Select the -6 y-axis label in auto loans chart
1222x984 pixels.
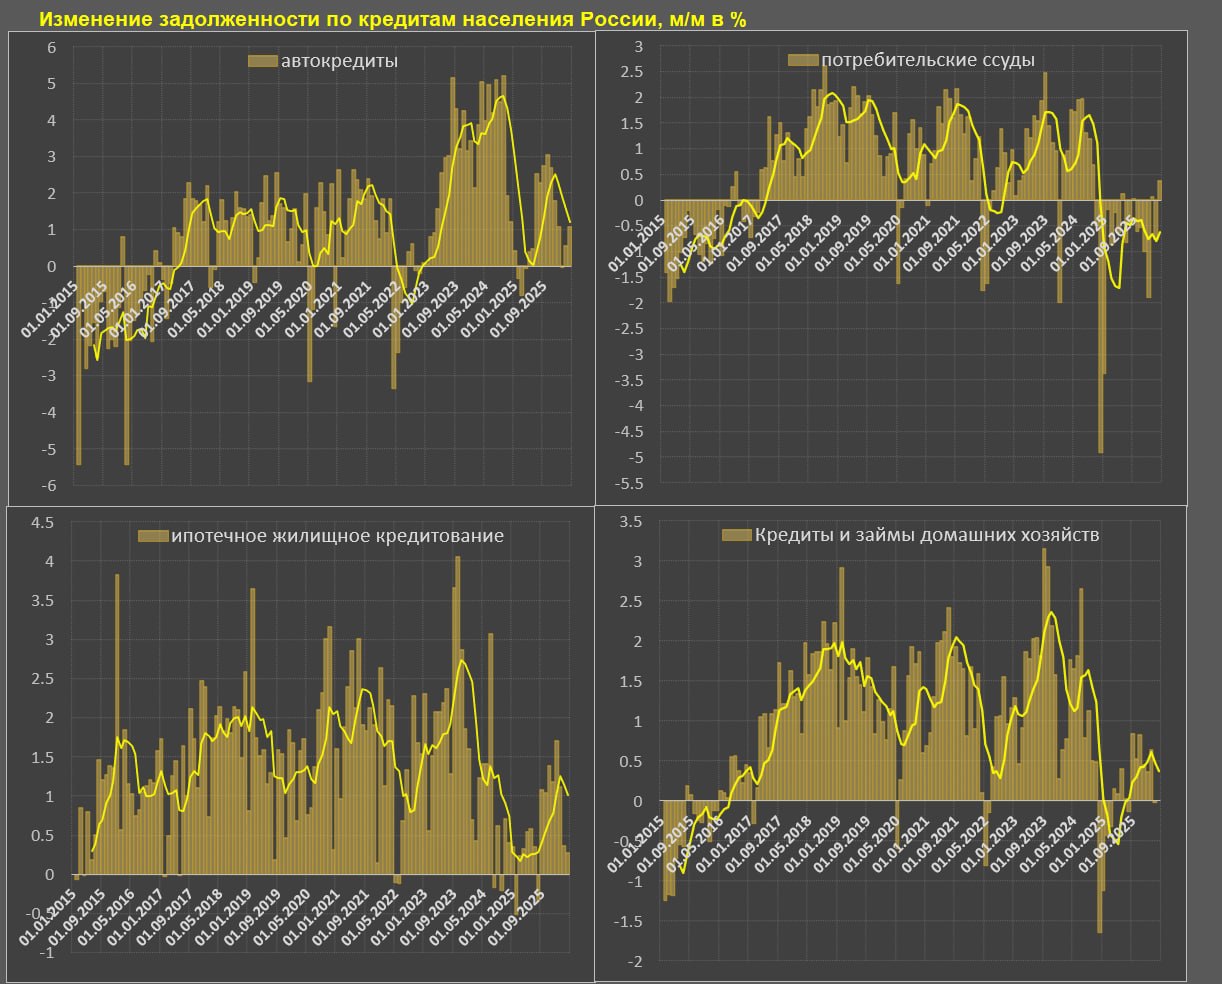(47, 485)
